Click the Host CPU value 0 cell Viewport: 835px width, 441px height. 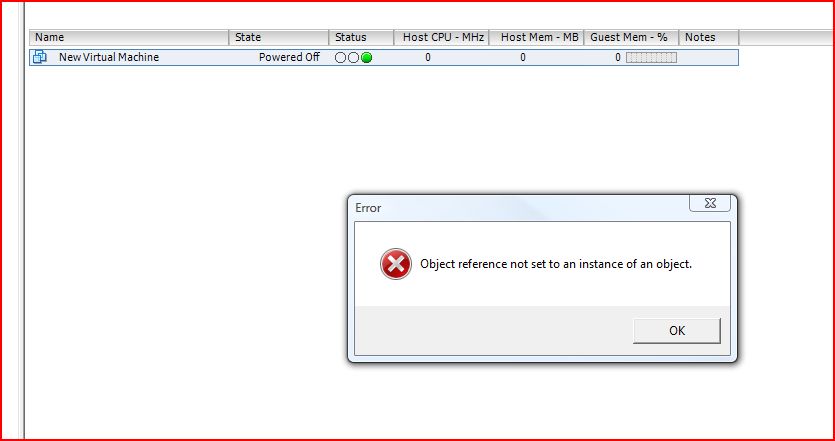tap(428, 58)
